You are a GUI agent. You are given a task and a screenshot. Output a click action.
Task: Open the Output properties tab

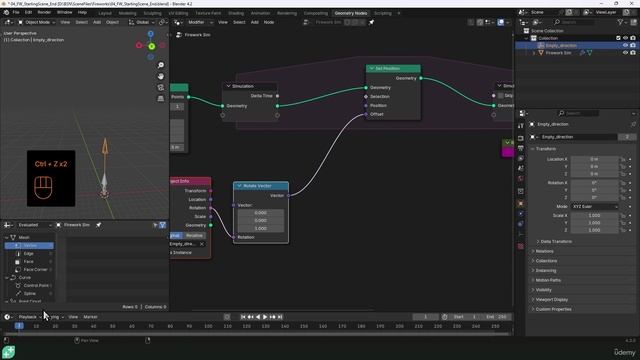[x=520, y=148]
